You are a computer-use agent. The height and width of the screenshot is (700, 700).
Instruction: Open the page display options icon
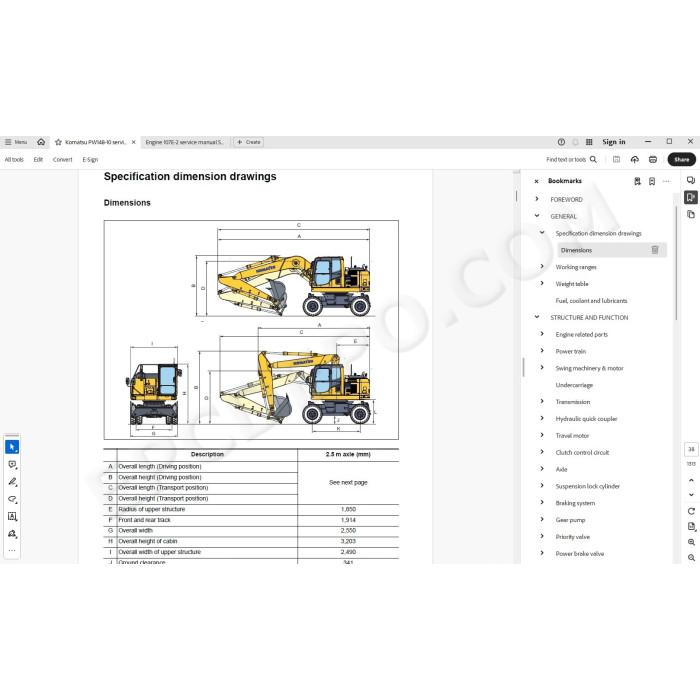(x=691, y=527)
